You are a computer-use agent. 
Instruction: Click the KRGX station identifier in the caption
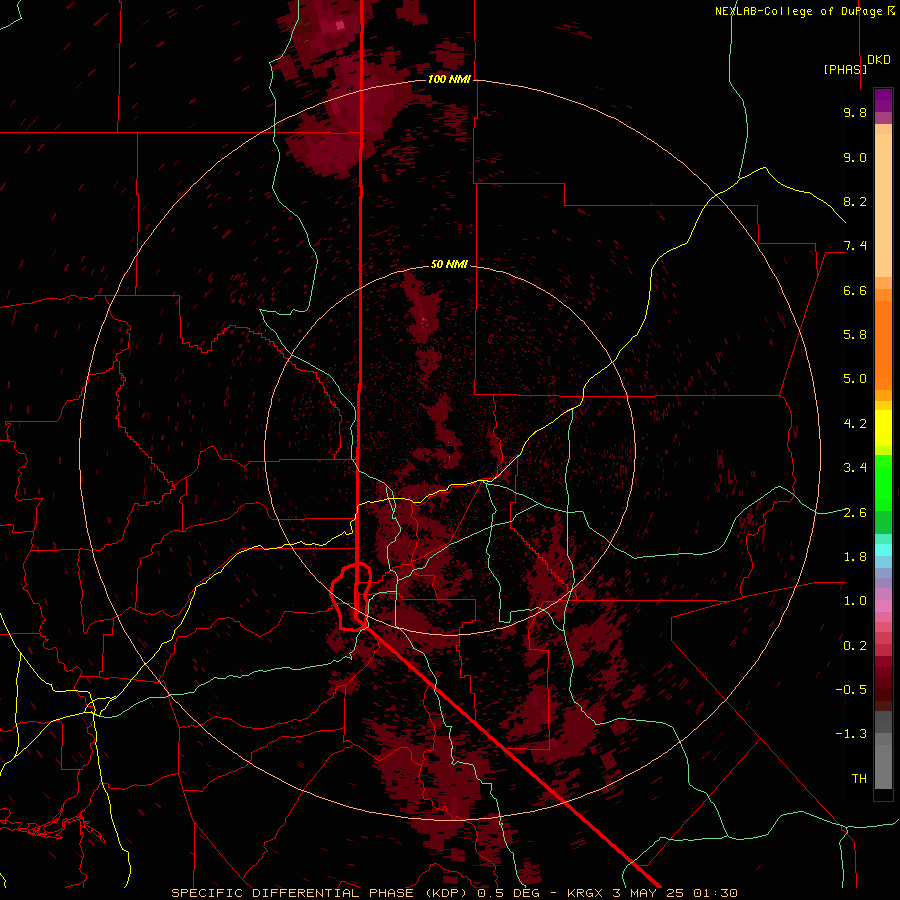click(x=586, y=893)
